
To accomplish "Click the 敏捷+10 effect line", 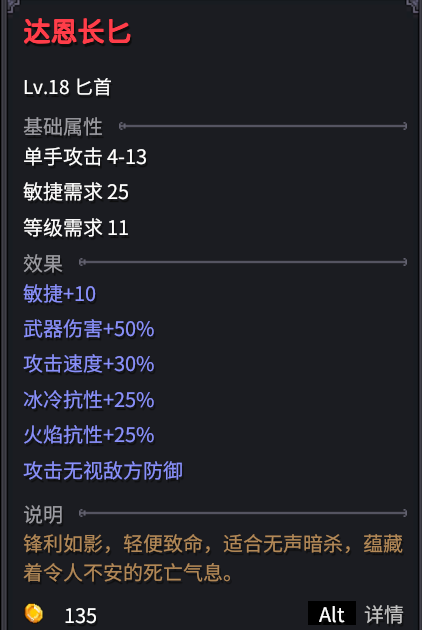I will tap(59, 293).
